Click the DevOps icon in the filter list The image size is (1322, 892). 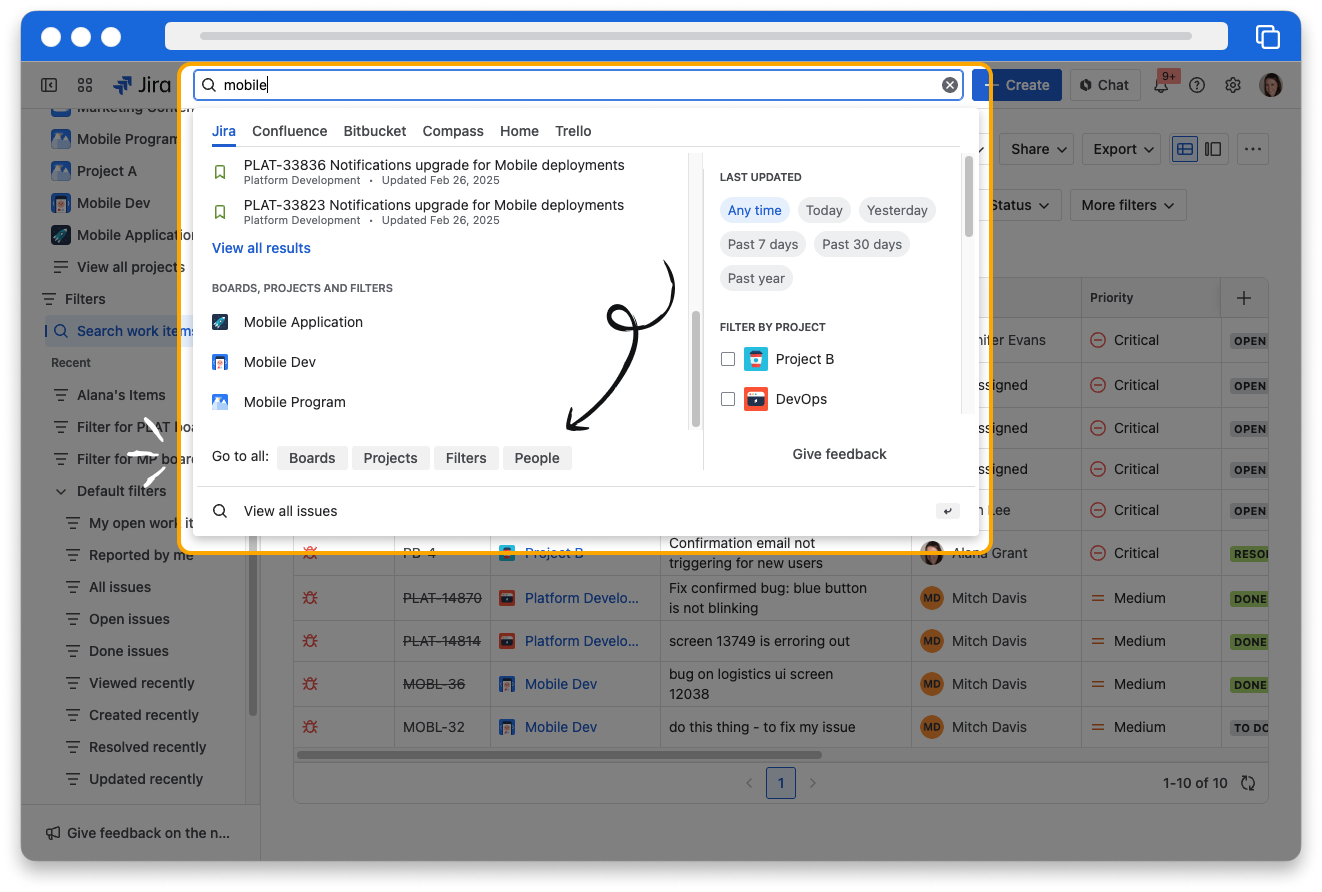pos(756,399)
